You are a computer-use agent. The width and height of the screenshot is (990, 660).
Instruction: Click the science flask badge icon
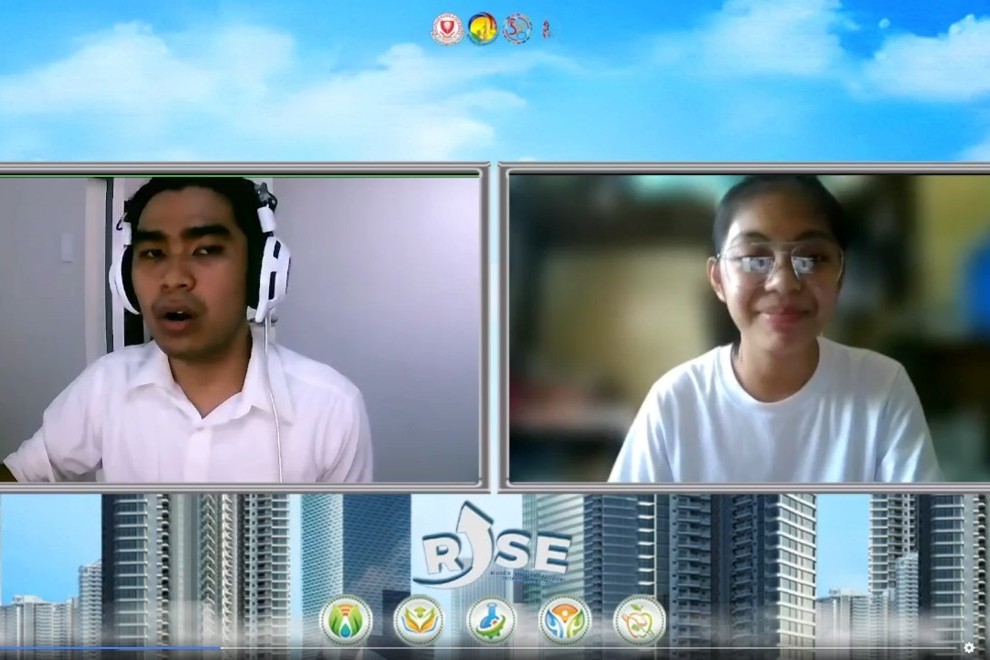click(491, 620)
